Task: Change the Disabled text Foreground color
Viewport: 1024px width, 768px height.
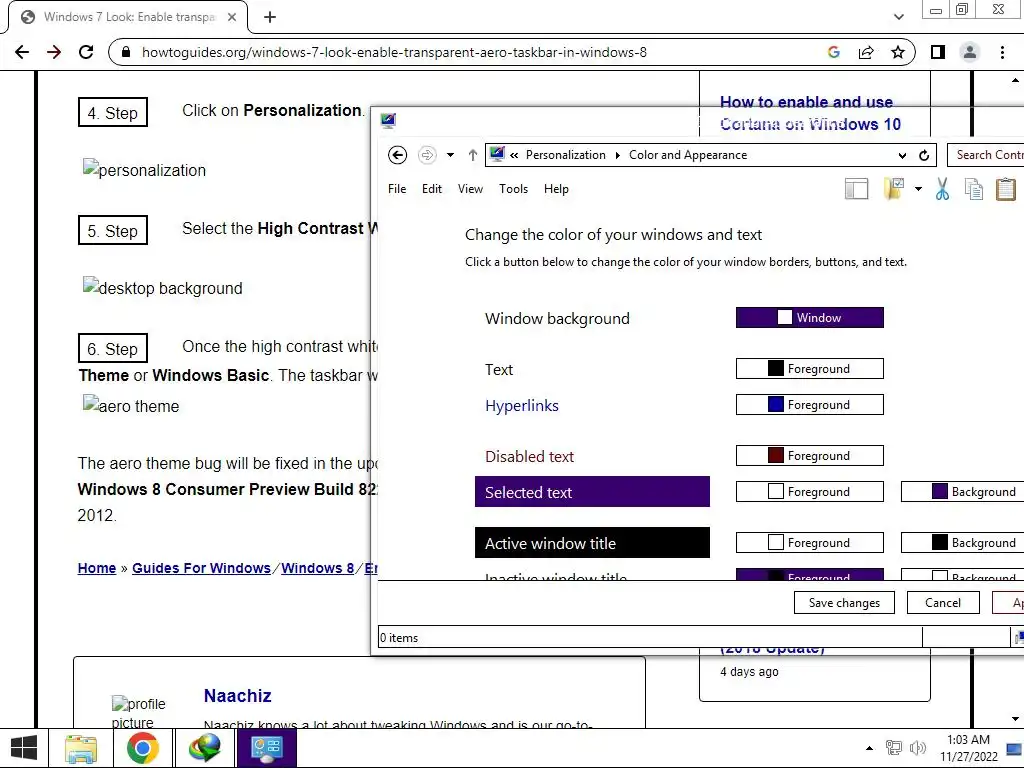Action: click(810, 455)
